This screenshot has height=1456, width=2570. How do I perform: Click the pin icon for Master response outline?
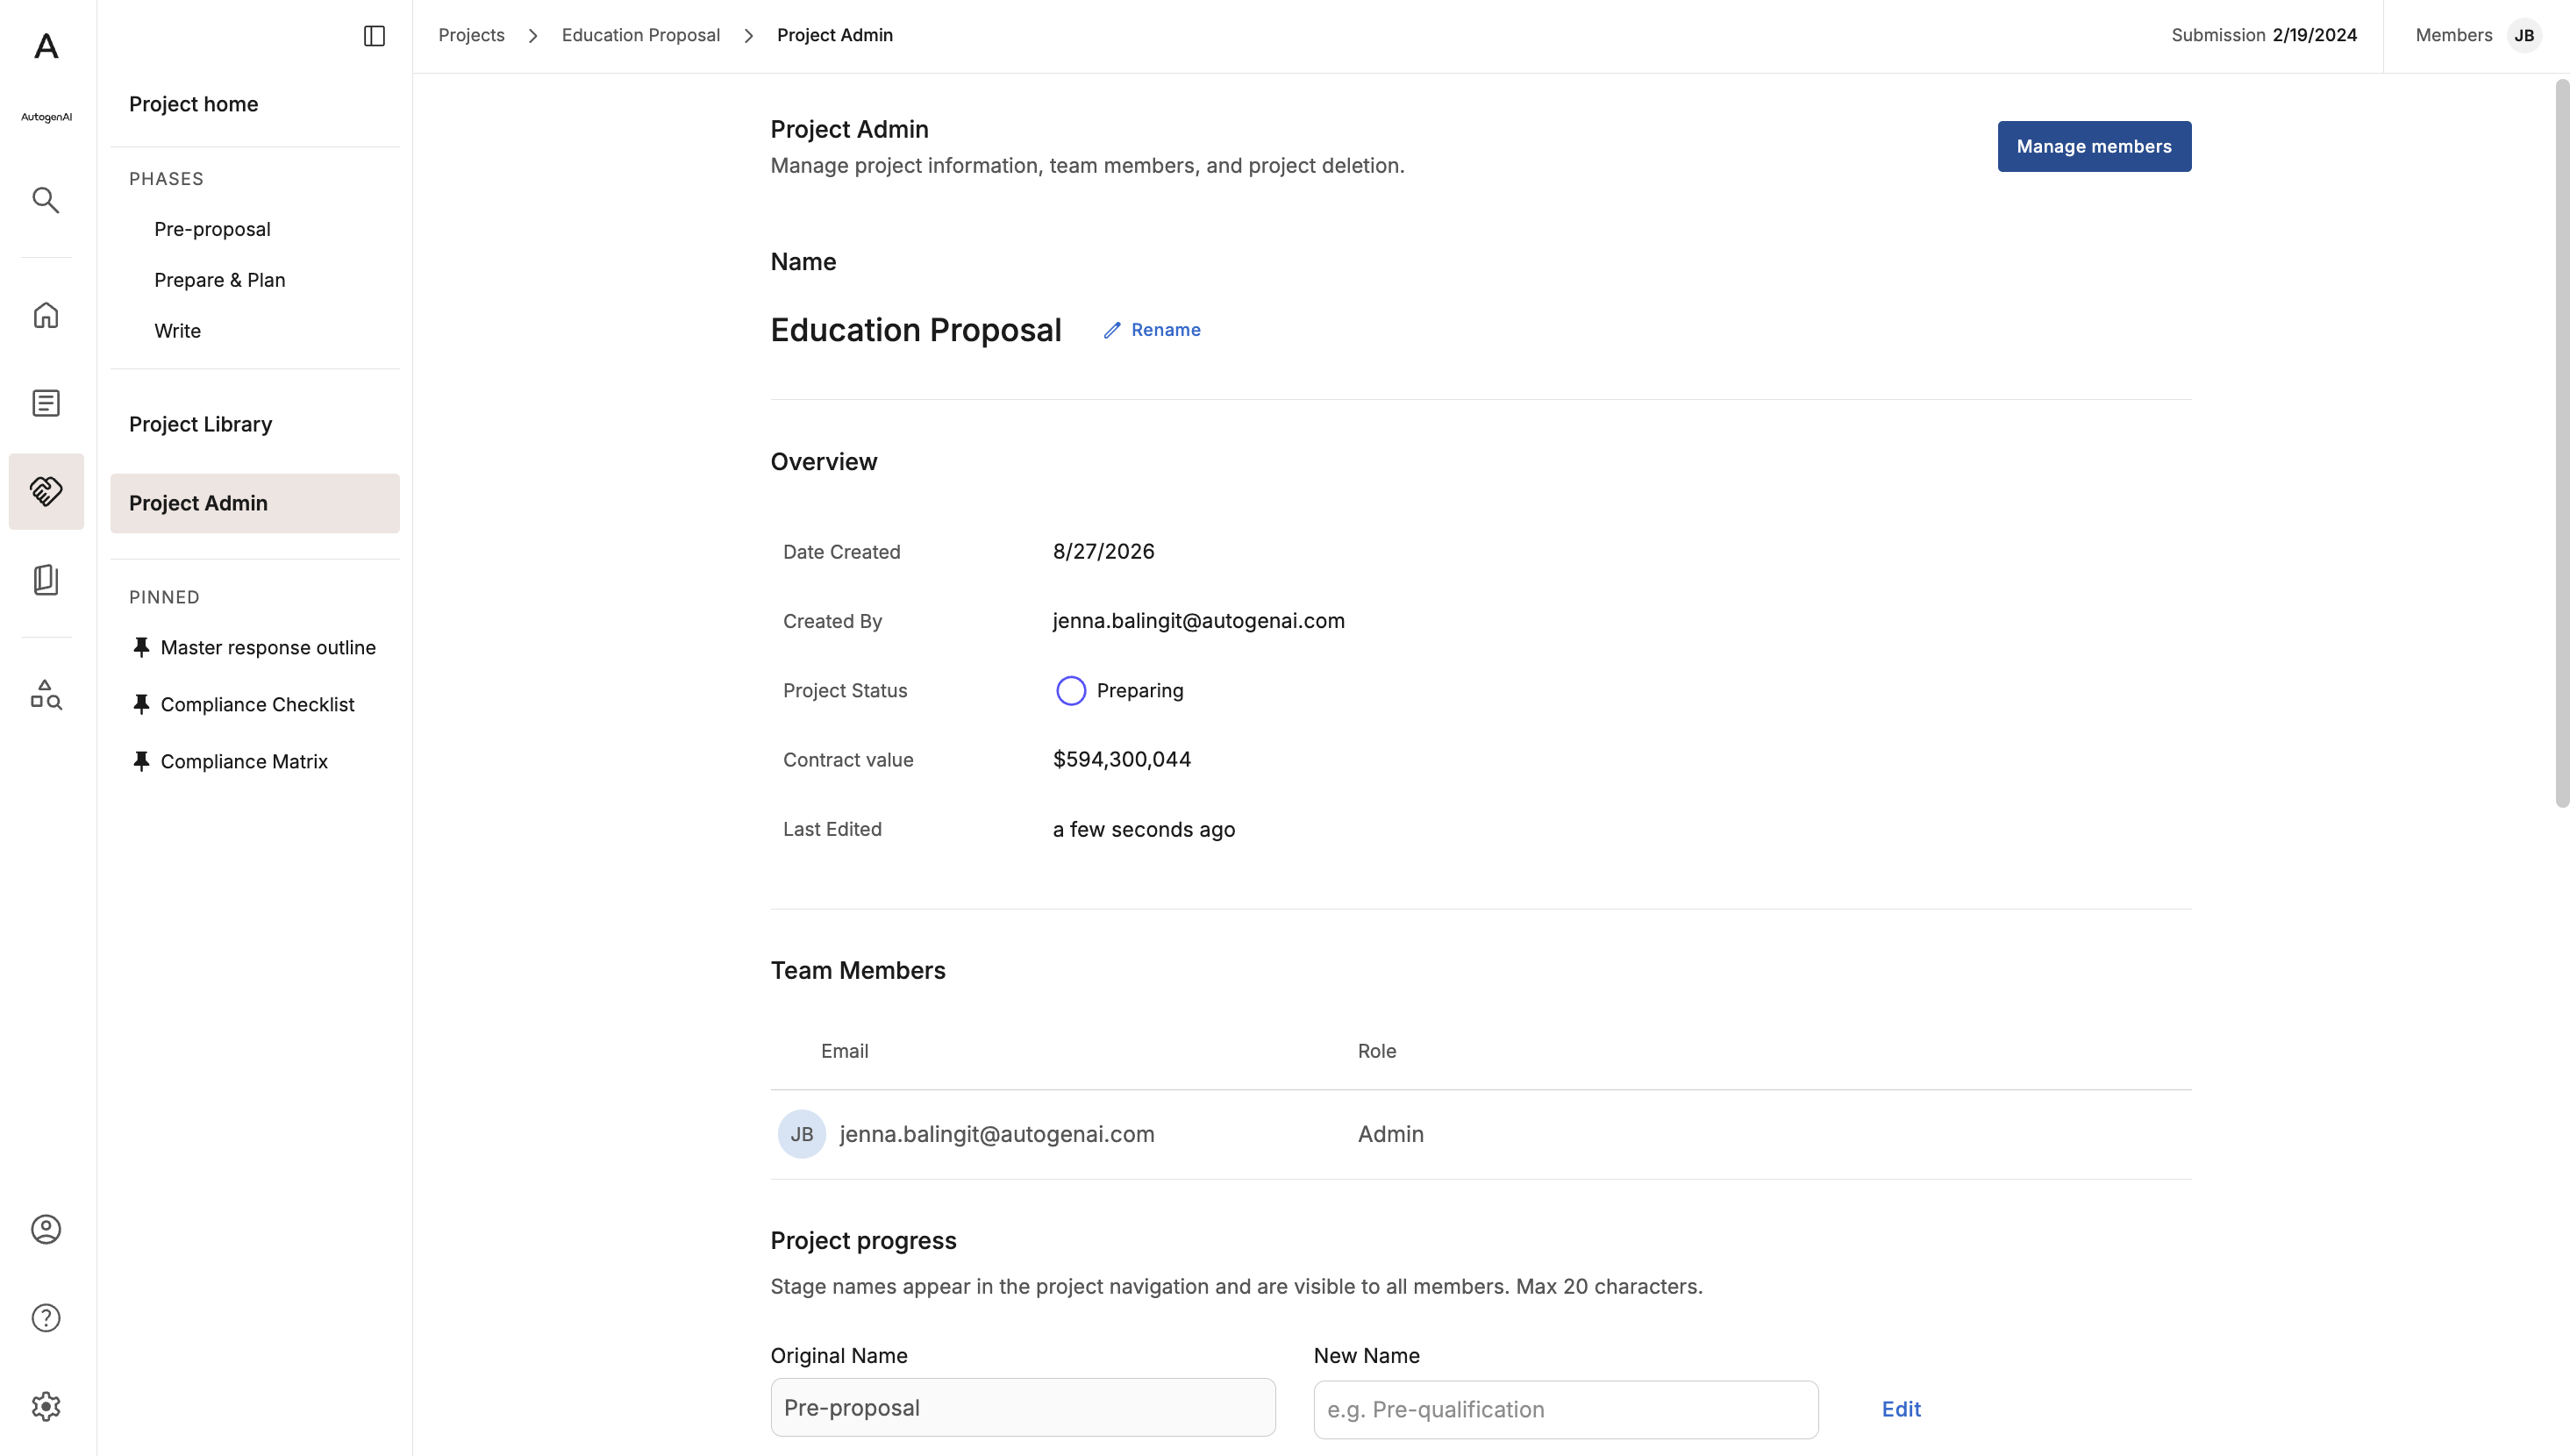[141, 648]
